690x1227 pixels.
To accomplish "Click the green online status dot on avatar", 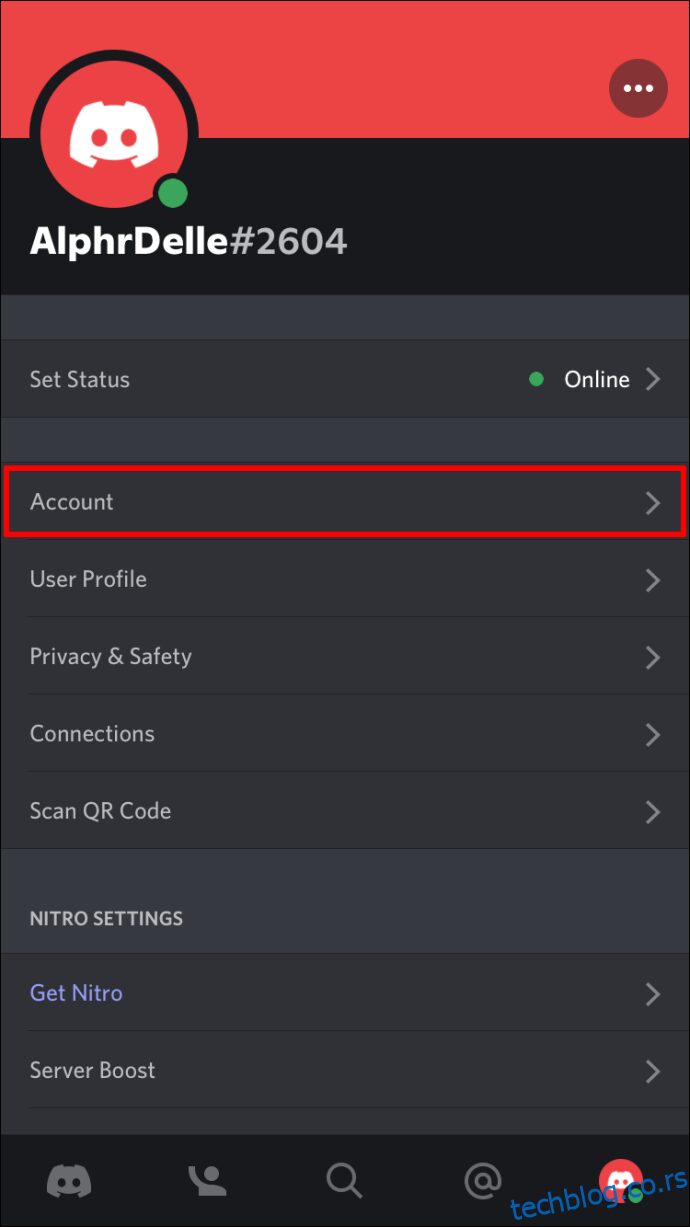I will click(x=173, y=193).
